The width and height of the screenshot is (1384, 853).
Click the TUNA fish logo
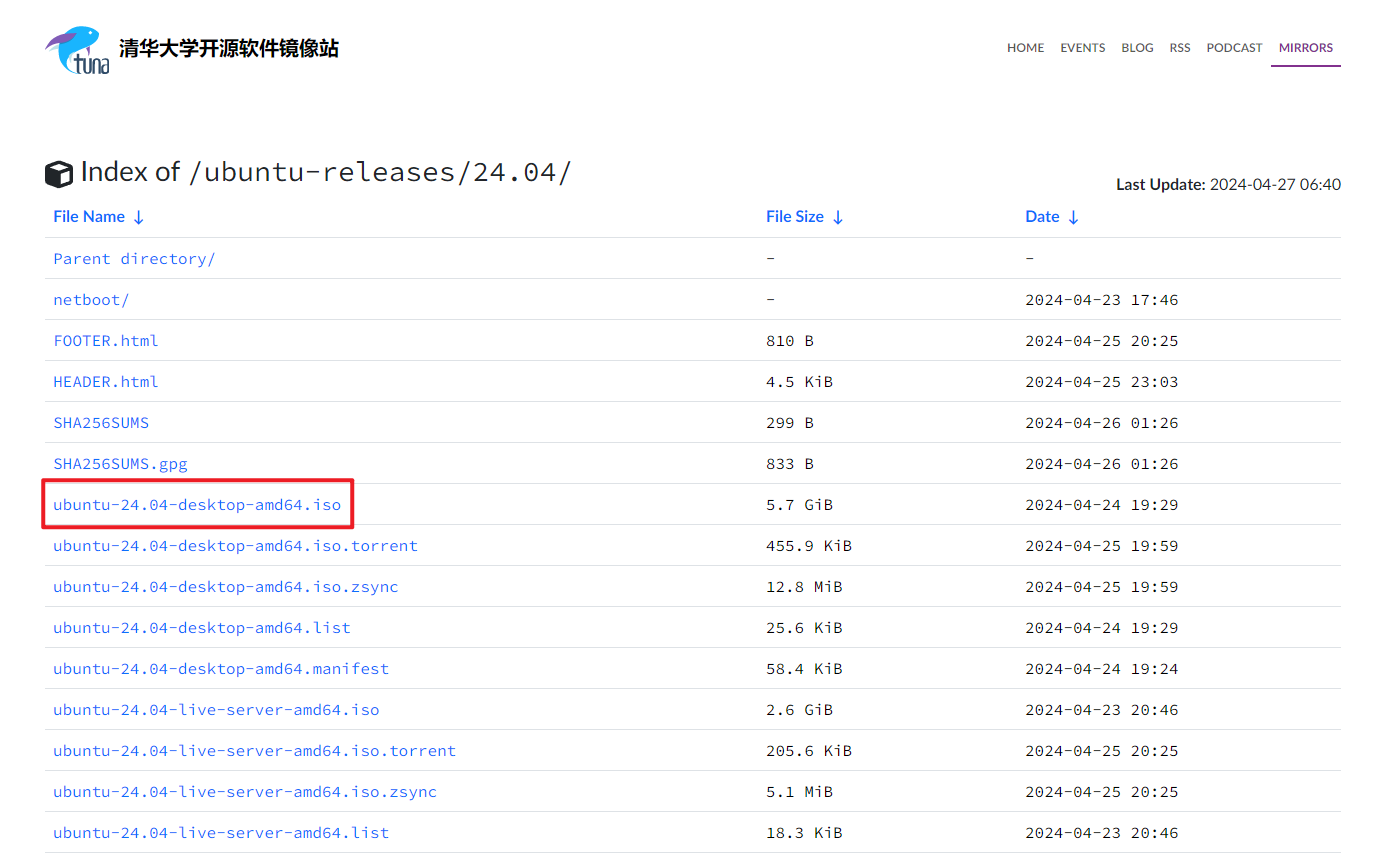(x=77, y=50)
